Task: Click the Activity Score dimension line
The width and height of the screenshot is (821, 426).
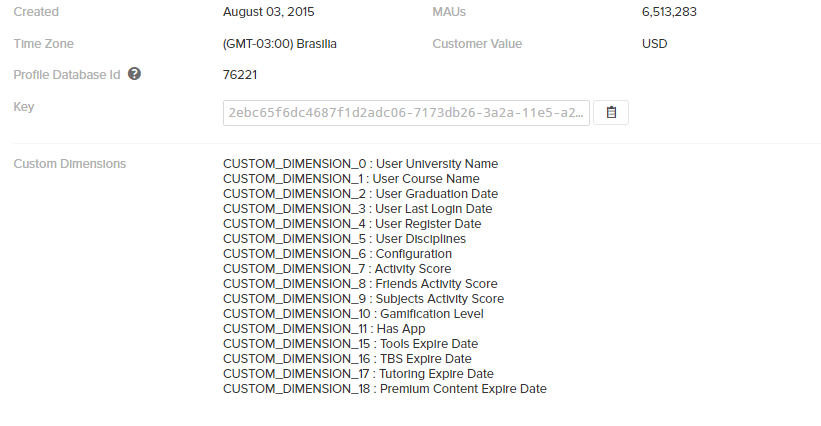Action: (337, 269)
